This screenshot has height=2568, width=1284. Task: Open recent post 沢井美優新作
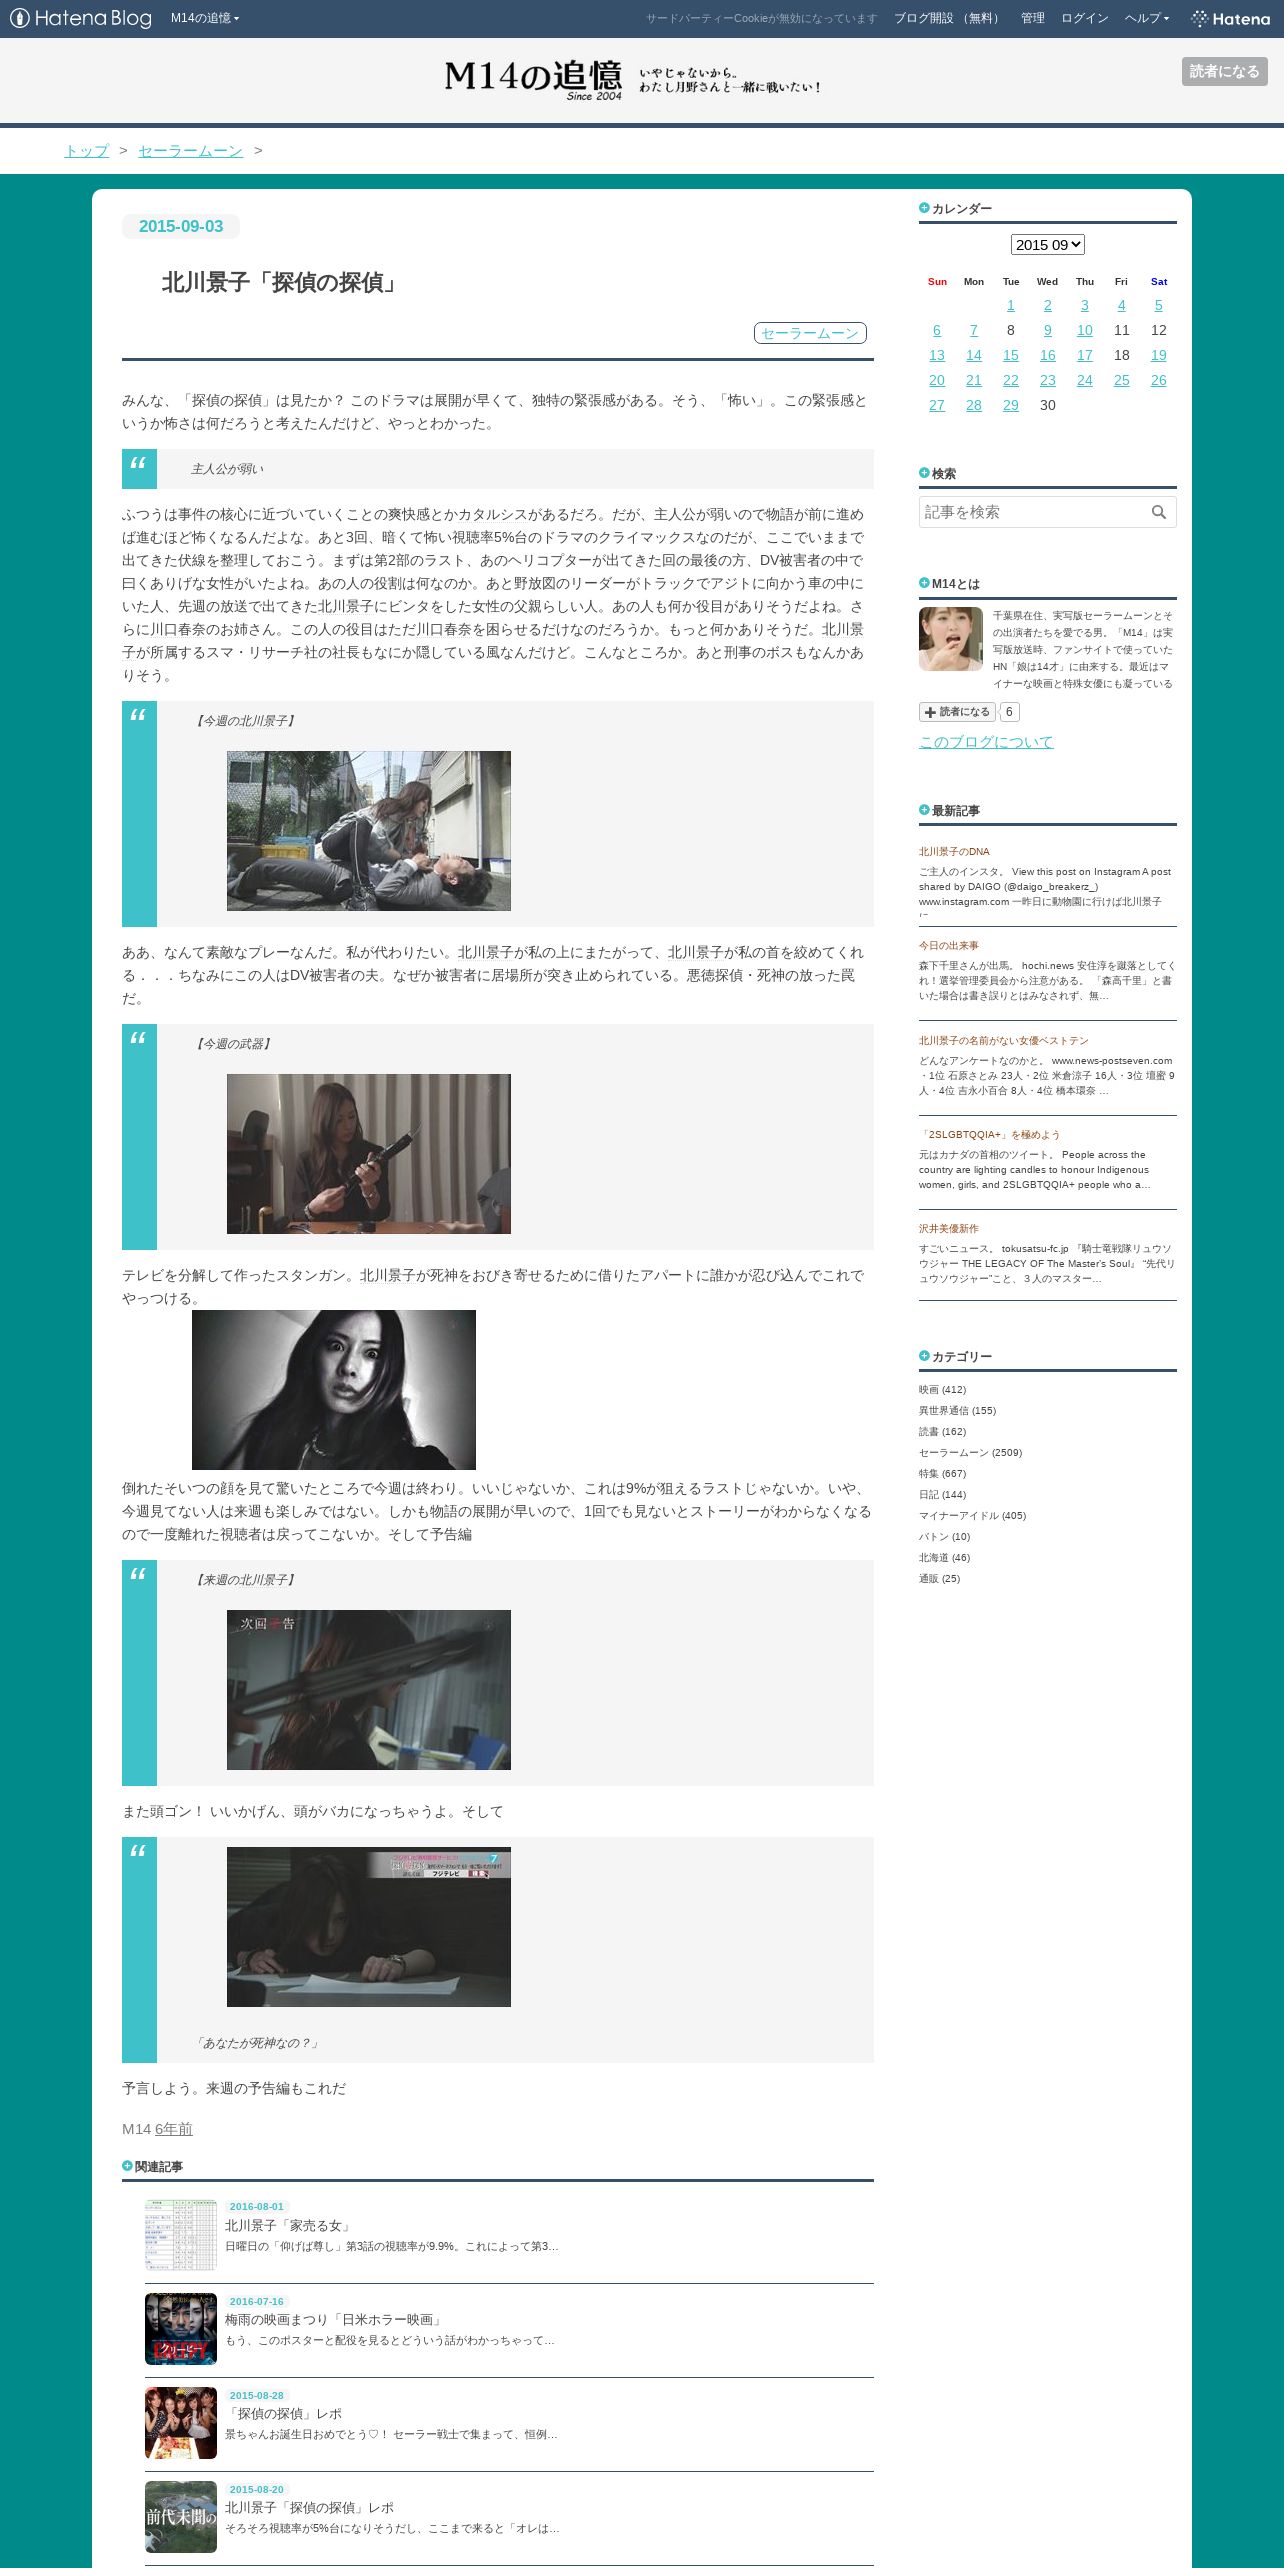(x=949, y=1229)
